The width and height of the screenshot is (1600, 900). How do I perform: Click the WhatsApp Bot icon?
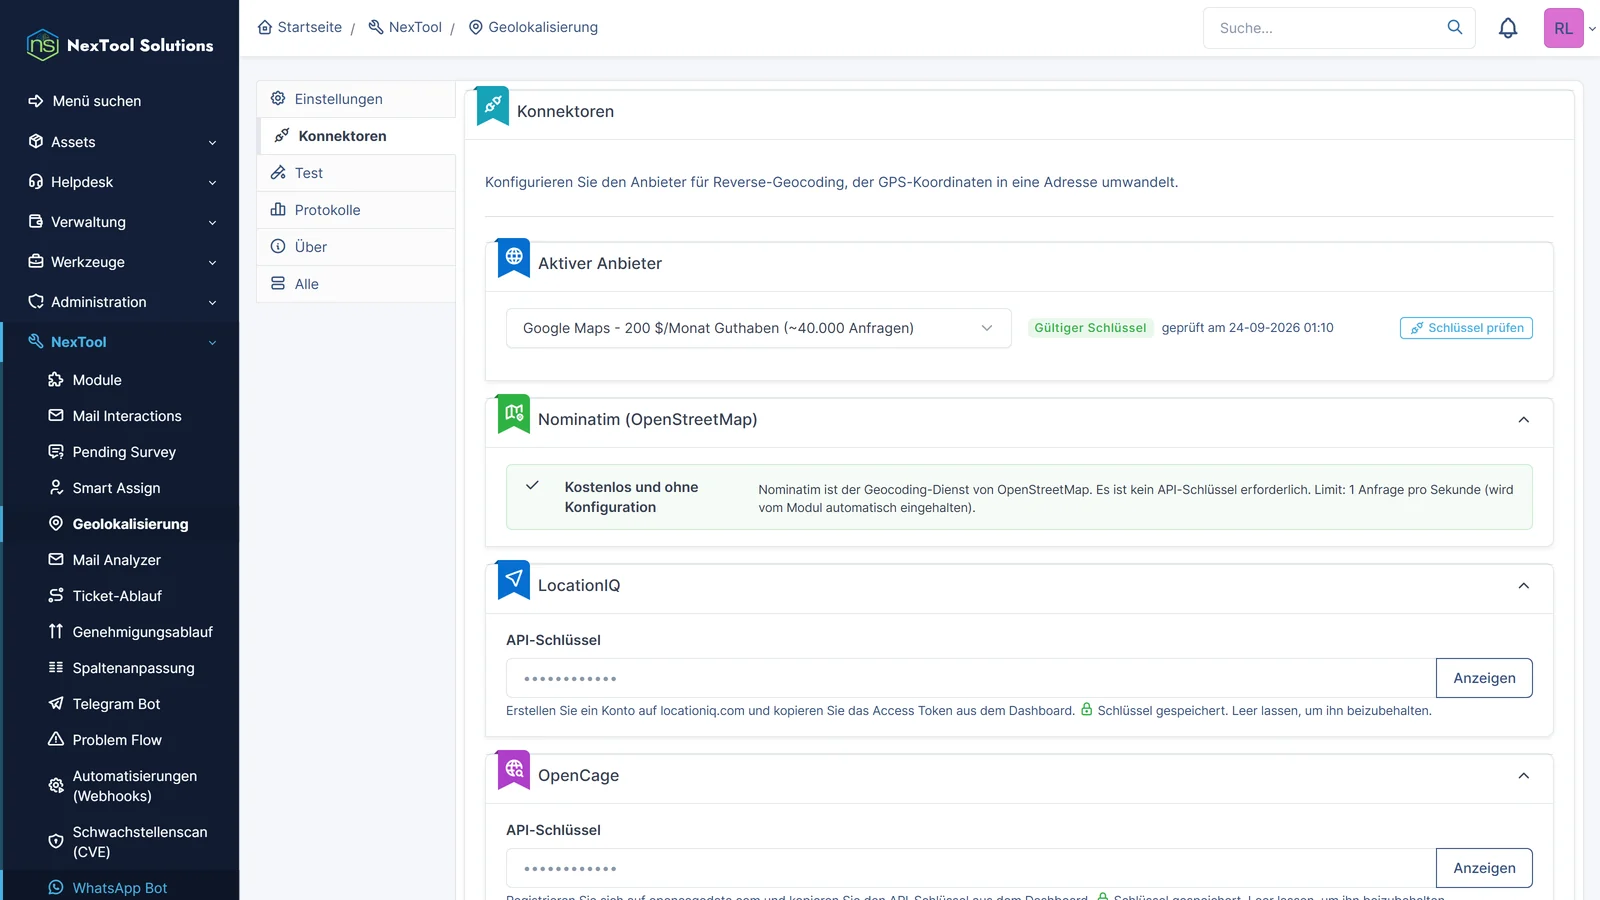pyautogui.click(x=56, y=888)
